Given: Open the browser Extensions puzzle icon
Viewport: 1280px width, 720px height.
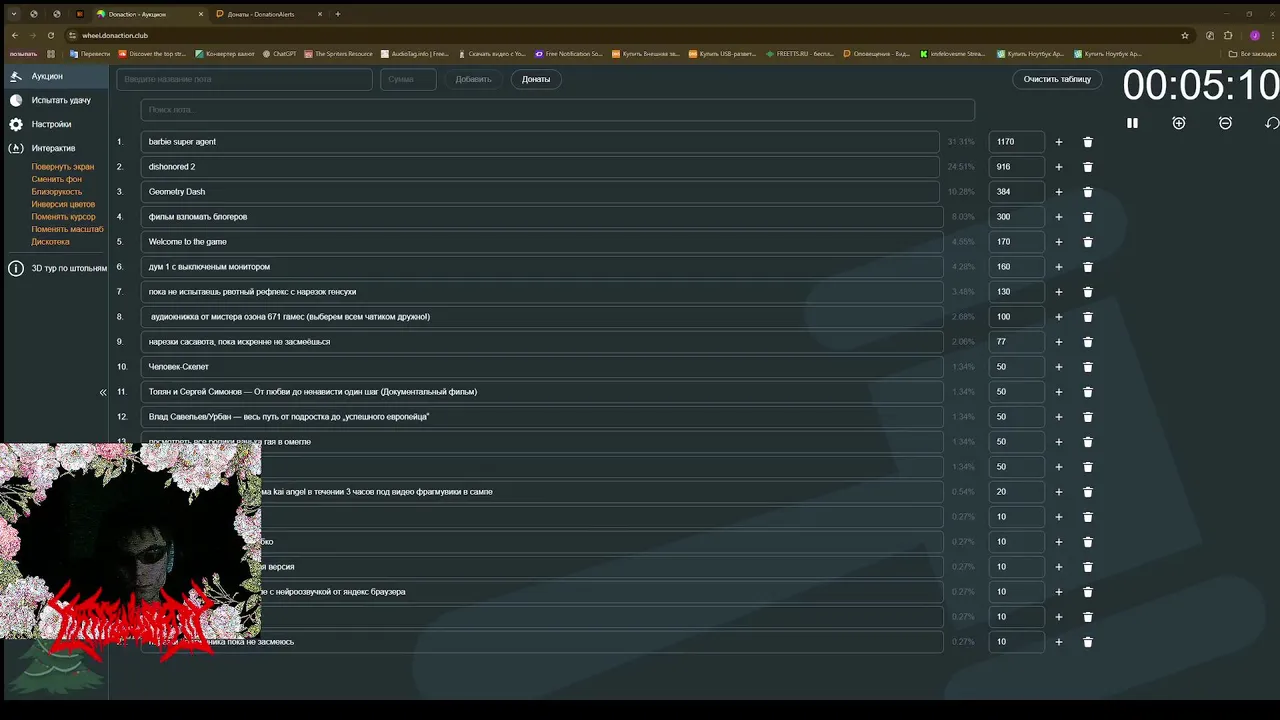Looking at the screenshot, I should click(x=1228, y=35).
